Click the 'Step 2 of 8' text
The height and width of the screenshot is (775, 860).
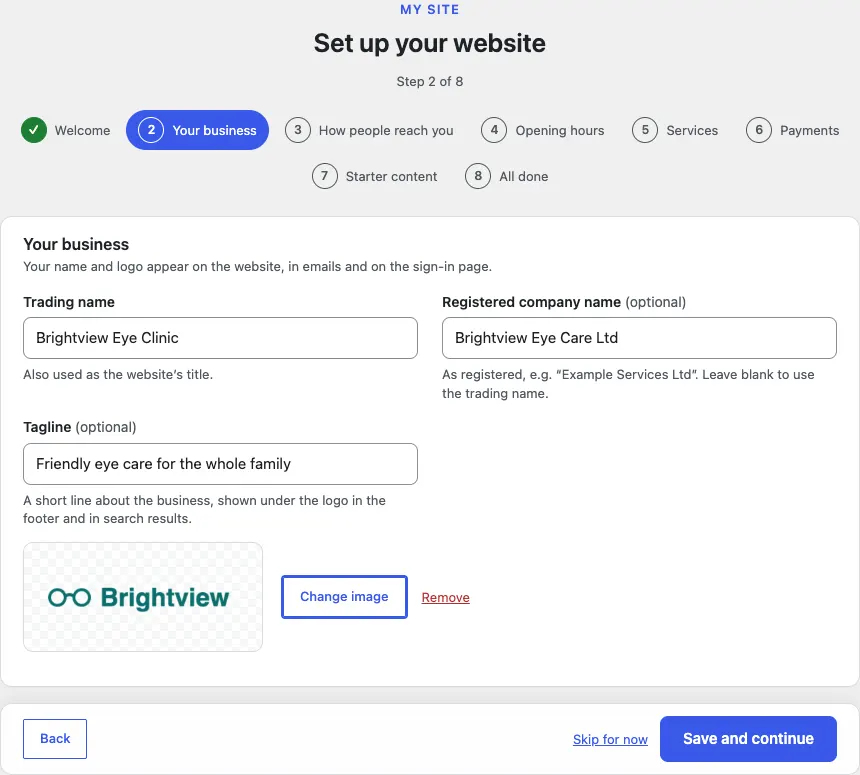[429, 81]
